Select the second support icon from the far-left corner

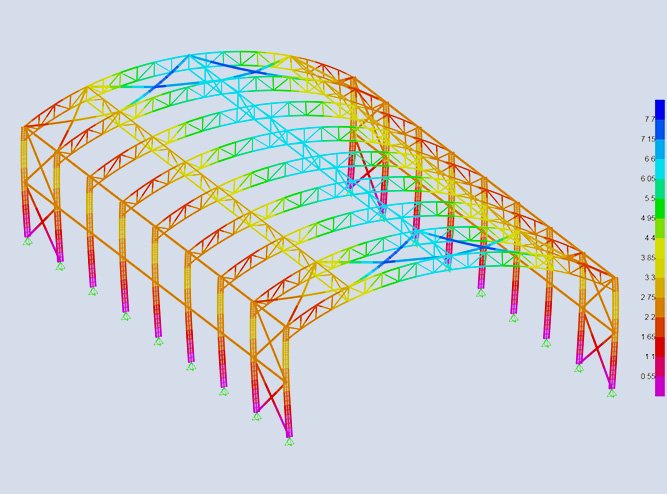(x=60, y=266)
